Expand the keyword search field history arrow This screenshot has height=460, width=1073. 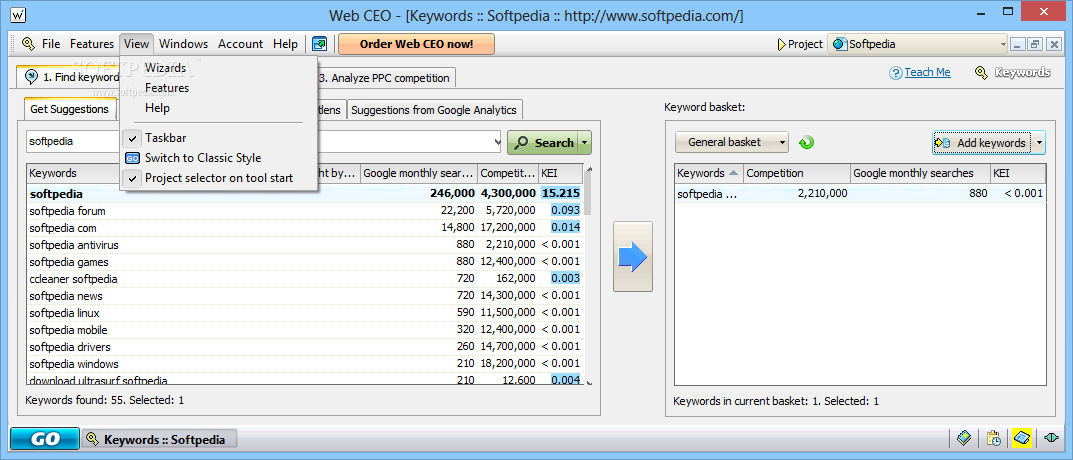tap(497, 142)
